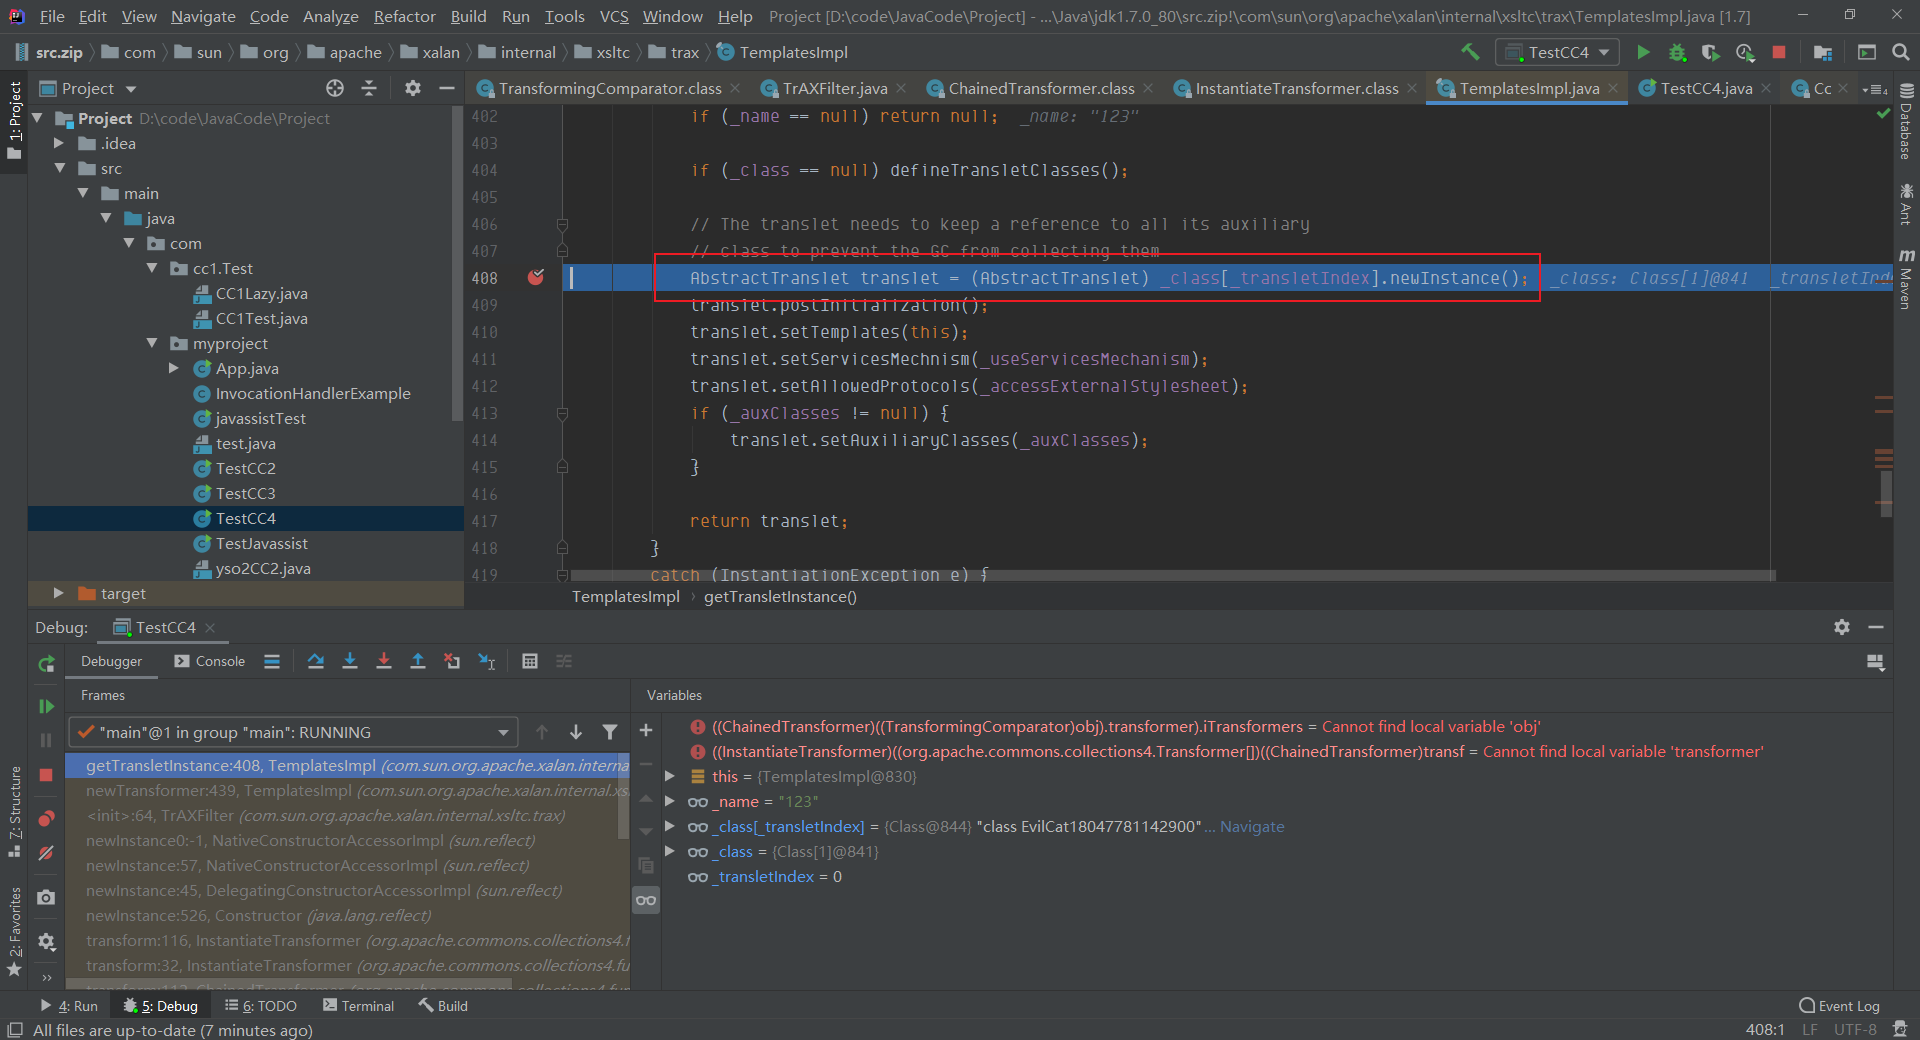This screenshot has width=1920, height=1040.
Task: Click the Step Over debugger icon
Action: (x=316, y=661)
